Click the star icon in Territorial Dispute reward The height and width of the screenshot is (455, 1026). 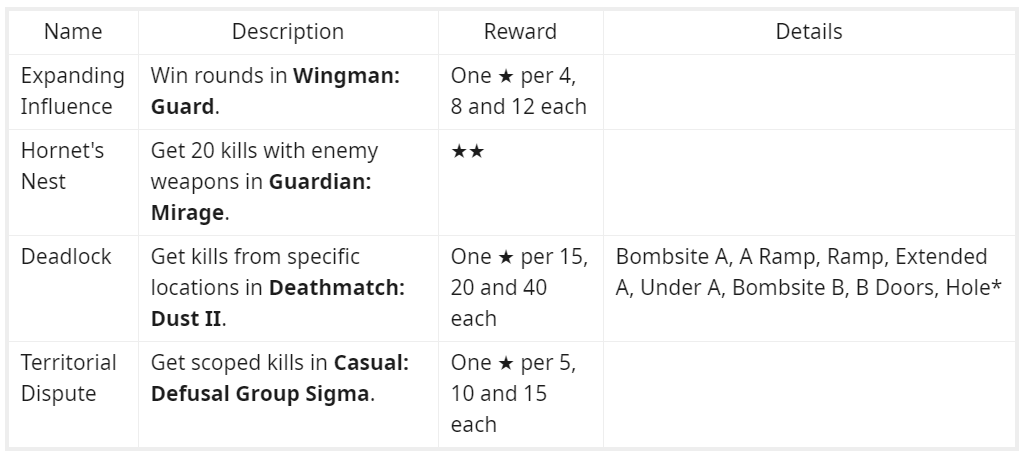[505, 363]
